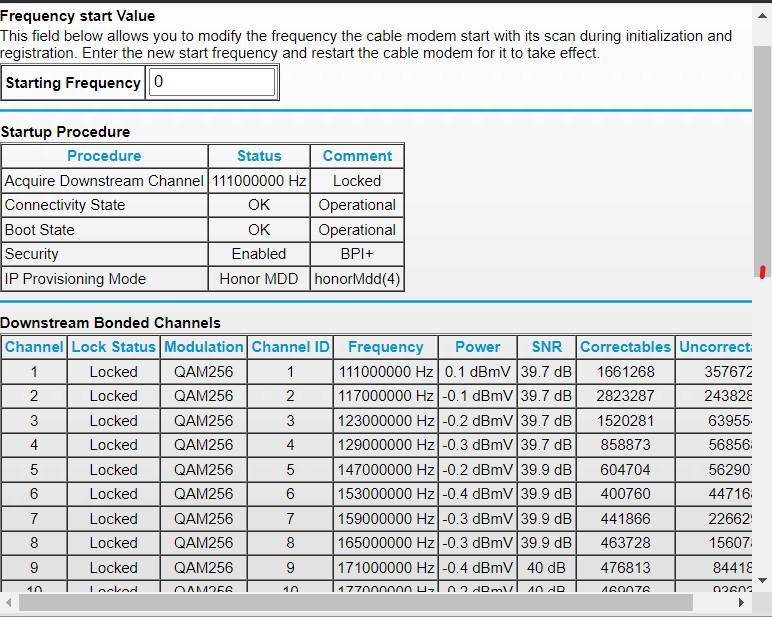Click the Frequency column header in the Downstream table

point(386,347)
